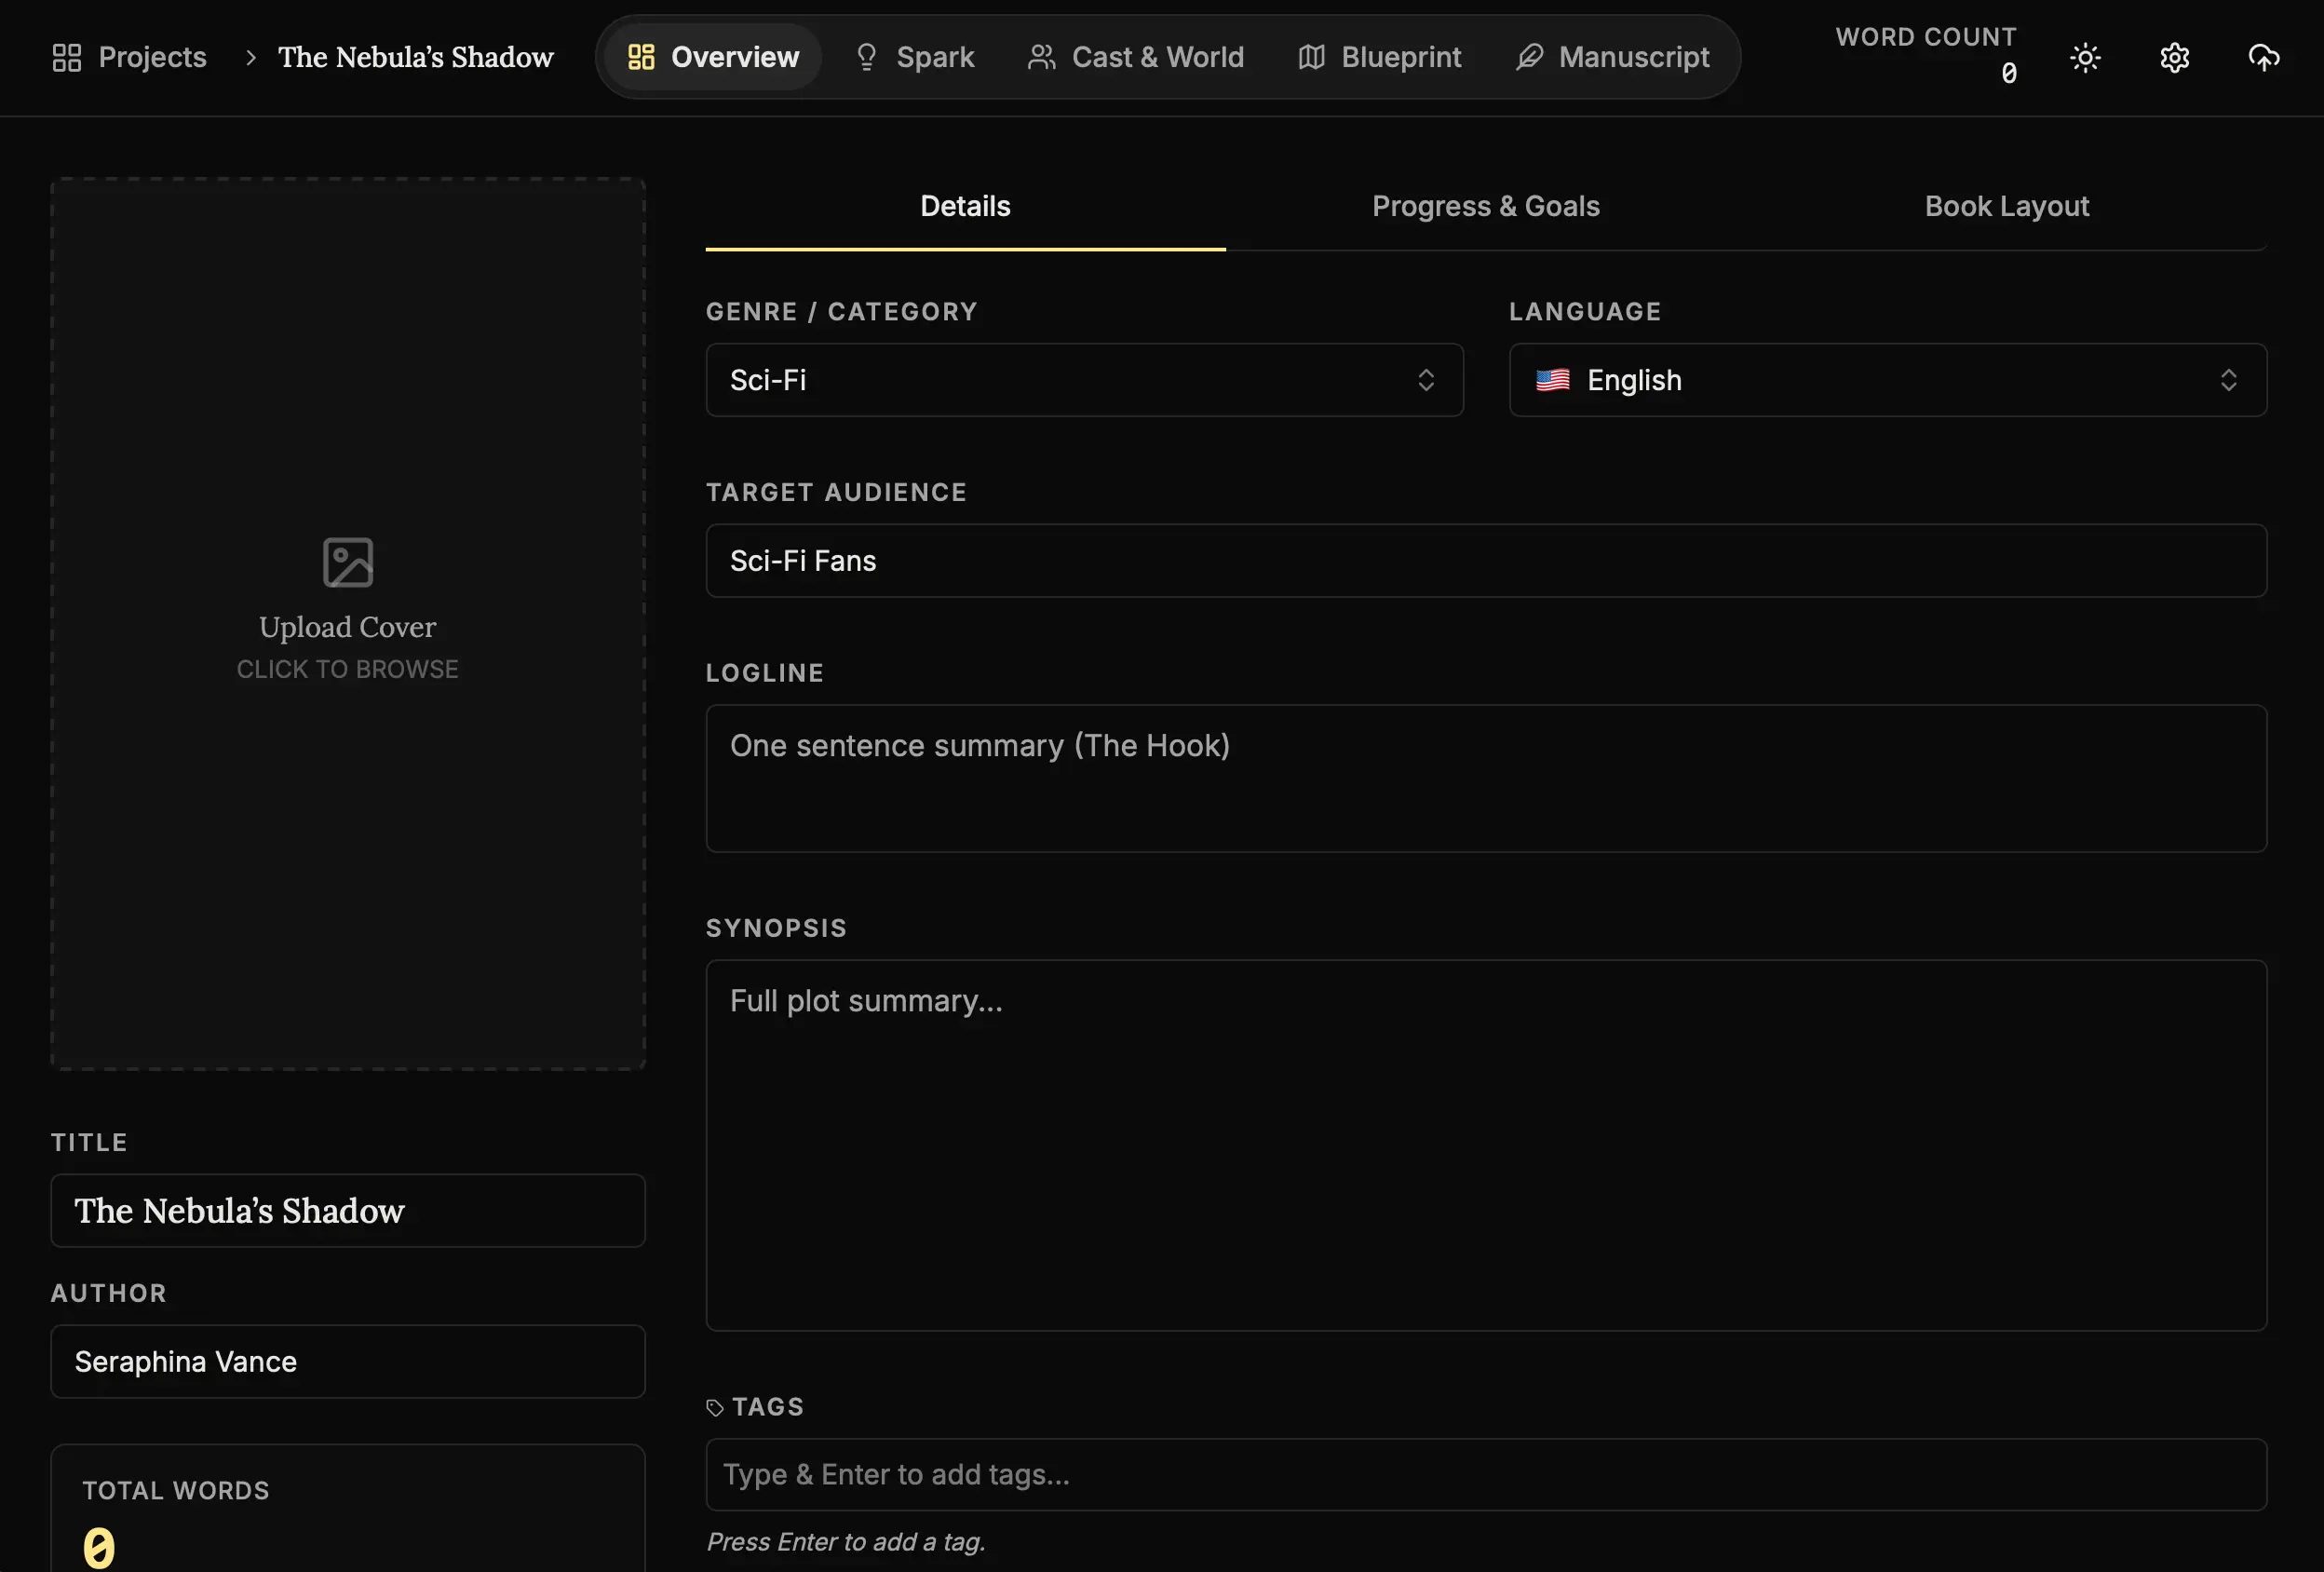Open settings via gear icon
Screen dimensions: 2324x1572
click(2174, 57)
